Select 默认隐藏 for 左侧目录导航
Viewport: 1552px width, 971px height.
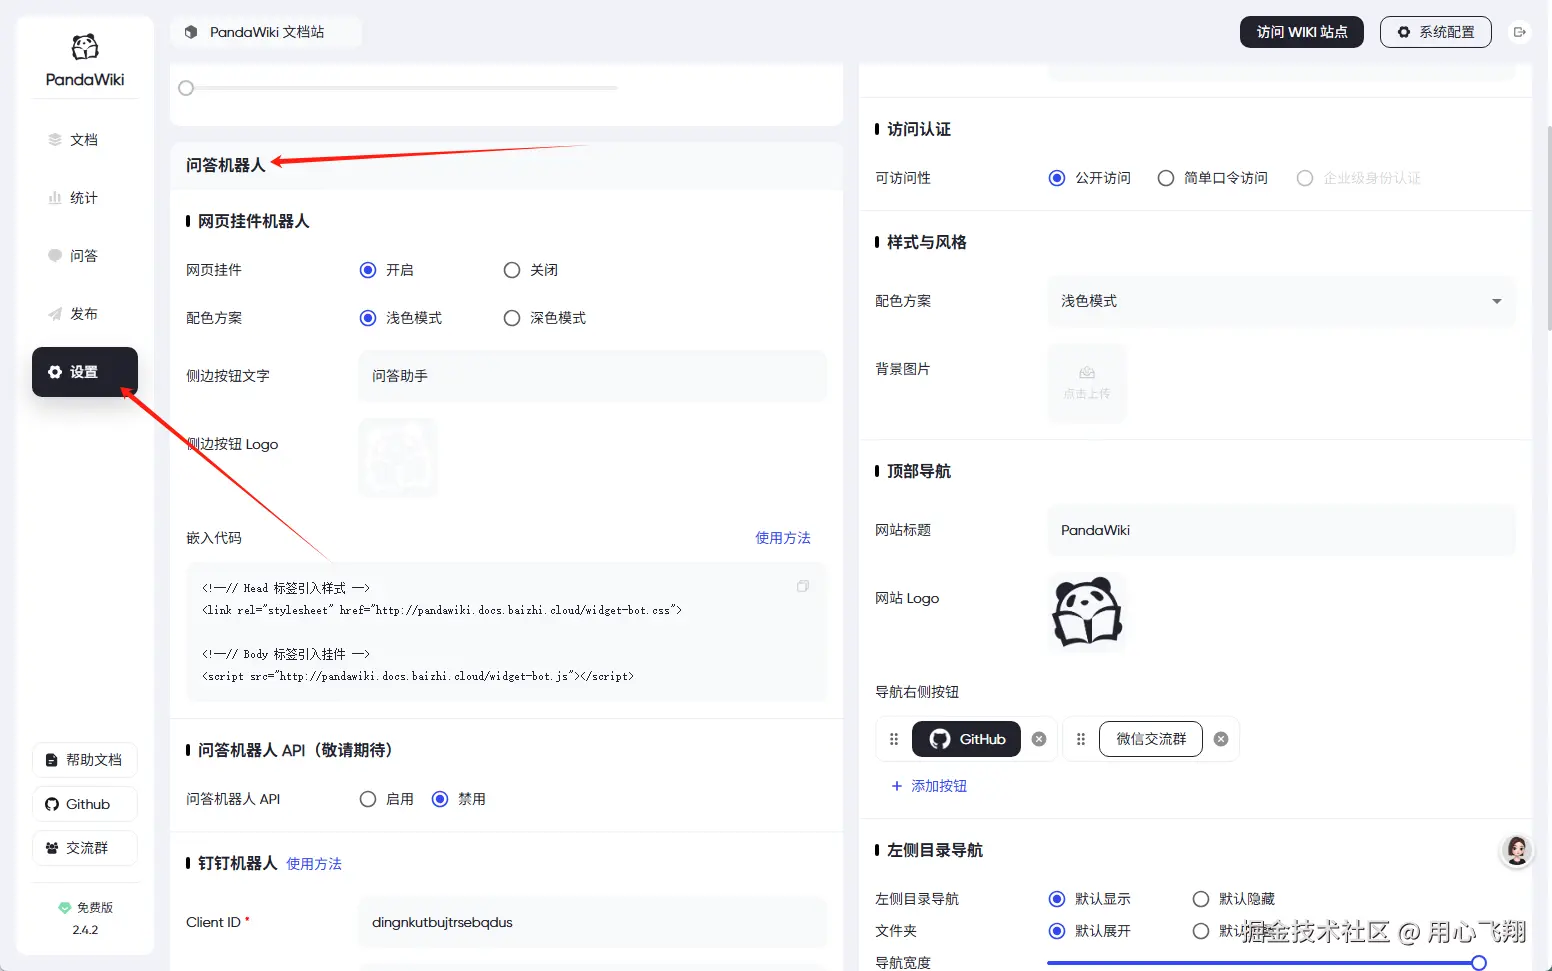tap(1201, 899)
